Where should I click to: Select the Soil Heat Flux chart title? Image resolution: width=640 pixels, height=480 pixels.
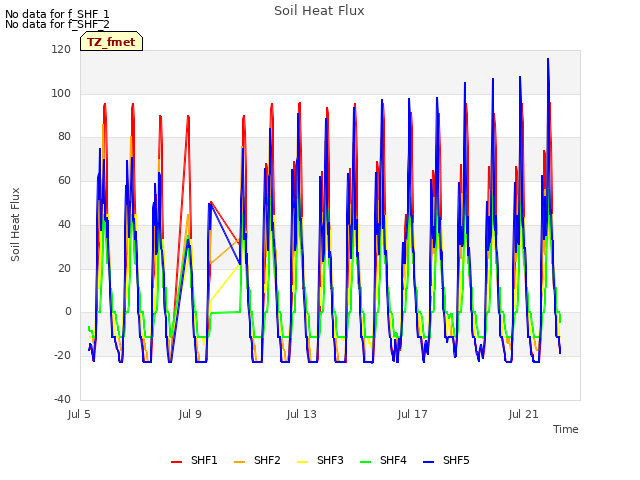click(x=319, y=11)
